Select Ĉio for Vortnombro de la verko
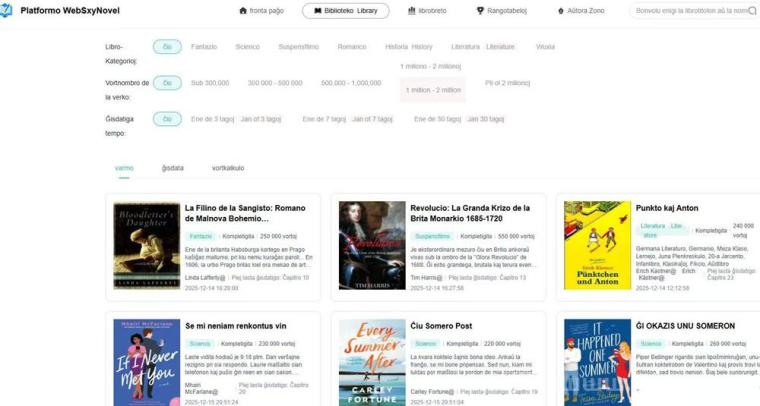The width and height of the screenshot is (760, 406). 167,83
